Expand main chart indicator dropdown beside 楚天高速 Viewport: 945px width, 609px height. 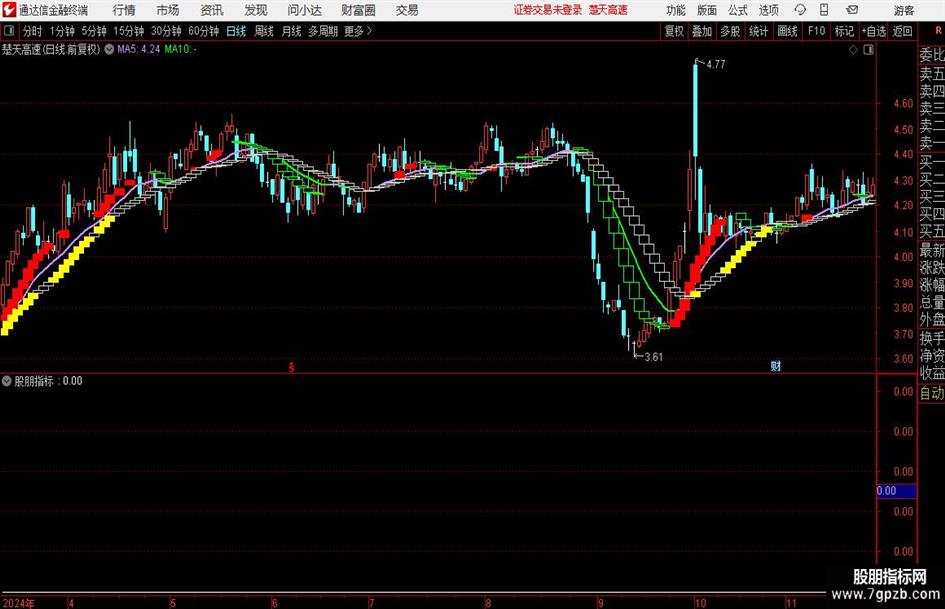[x=109, y=49]
